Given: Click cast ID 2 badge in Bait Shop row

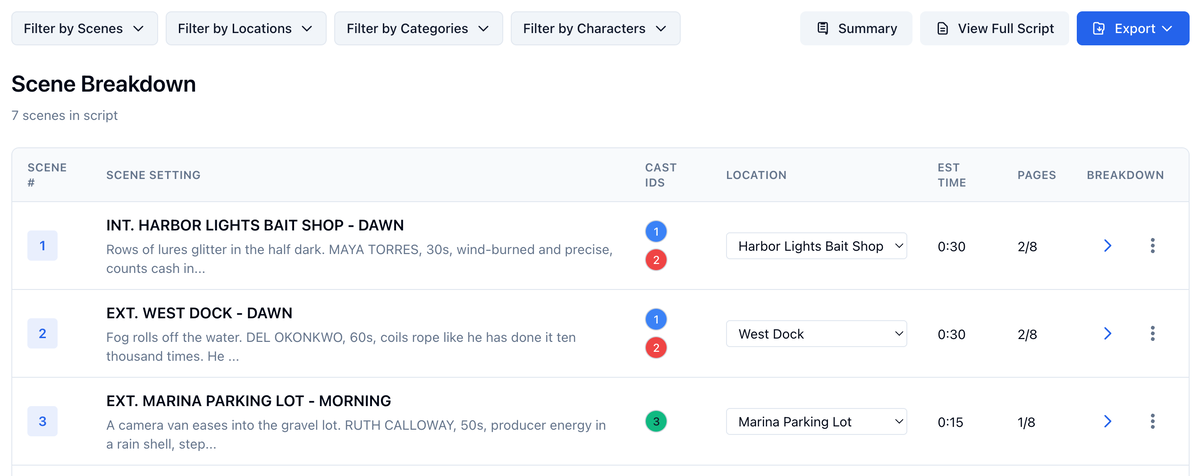Looking at the screenshot, I should [656, 260].
